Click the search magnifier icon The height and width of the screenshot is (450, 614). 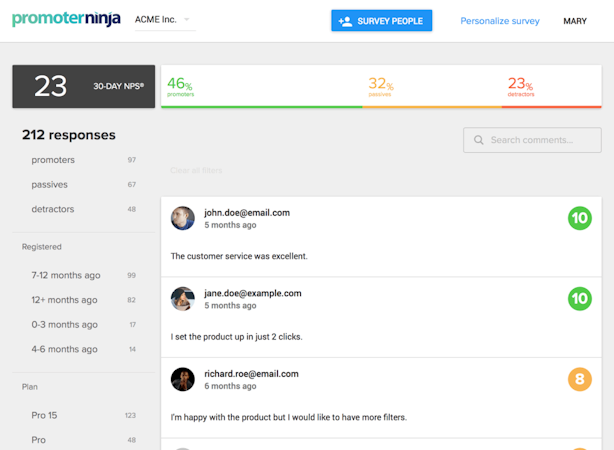pyautogui.click(x=479, y=140)
